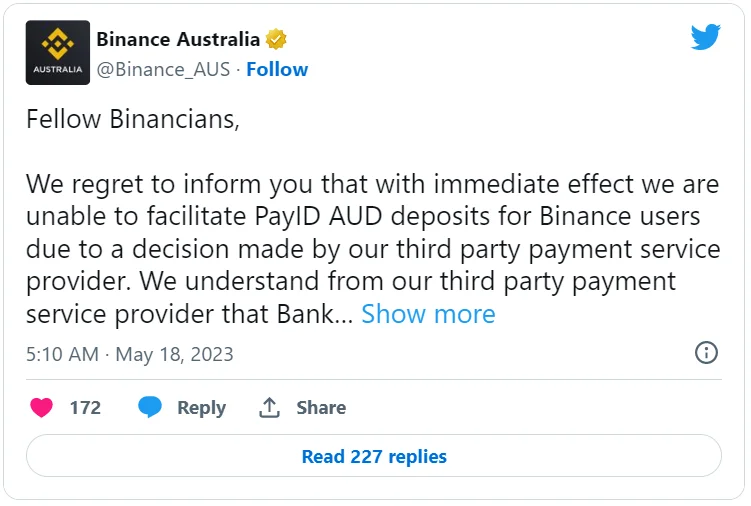Click the blue Twitter bird logo
The height and width of the screenshot is (506, 751).
tap(706, 37)
